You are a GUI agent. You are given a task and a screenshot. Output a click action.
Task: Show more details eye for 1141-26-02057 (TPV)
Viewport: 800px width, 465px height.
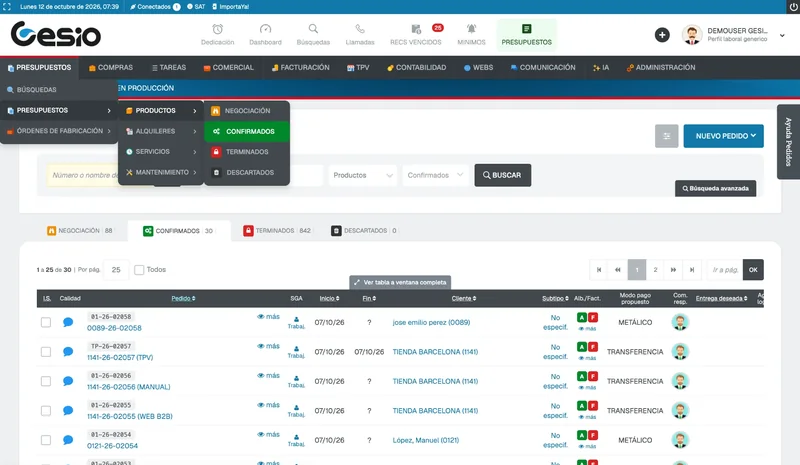268,346
